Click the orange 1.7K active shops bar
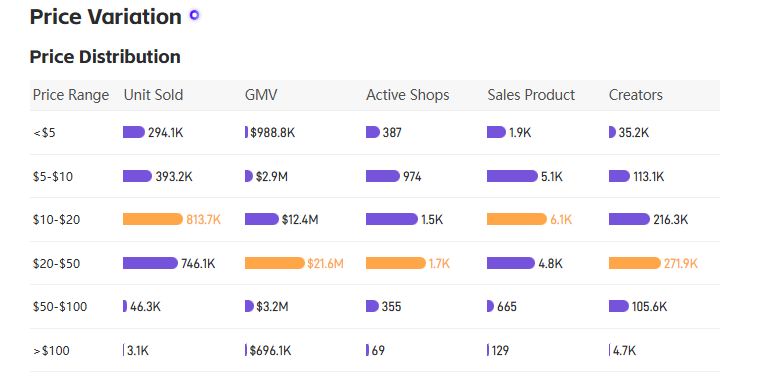This screenshot has height=381, width=757. click(x=396, y=263)
